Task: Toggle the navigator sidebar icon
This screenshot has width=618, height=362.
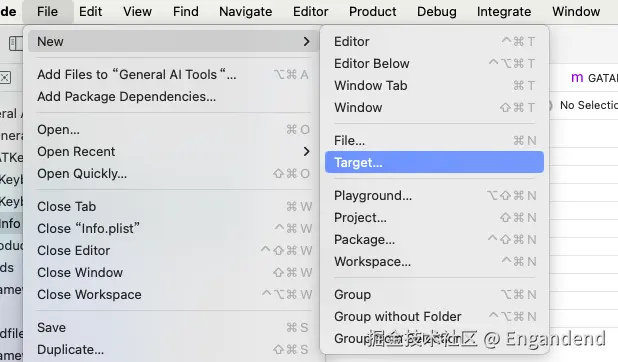Action: [16, 43]
